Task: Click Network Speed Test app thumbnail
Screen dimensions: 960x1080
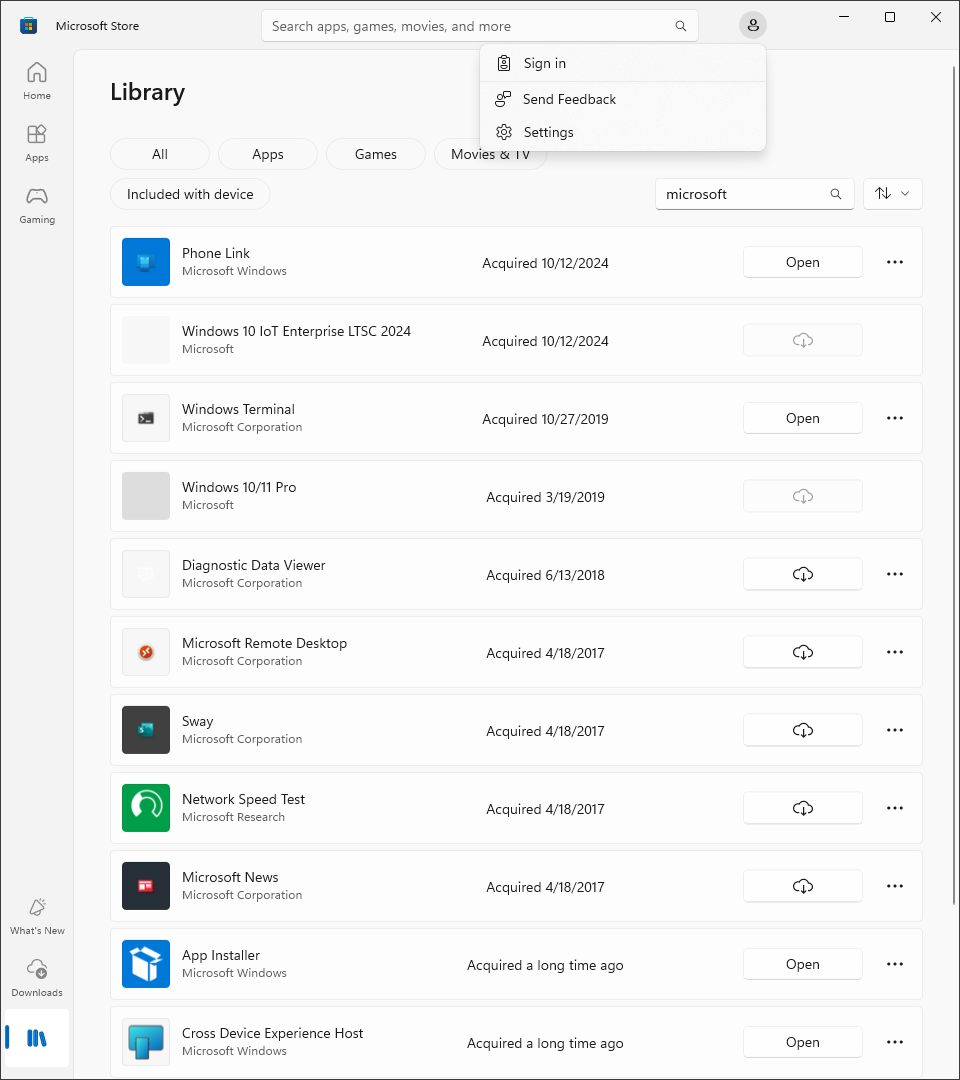Action: click(x=146, y=808)
